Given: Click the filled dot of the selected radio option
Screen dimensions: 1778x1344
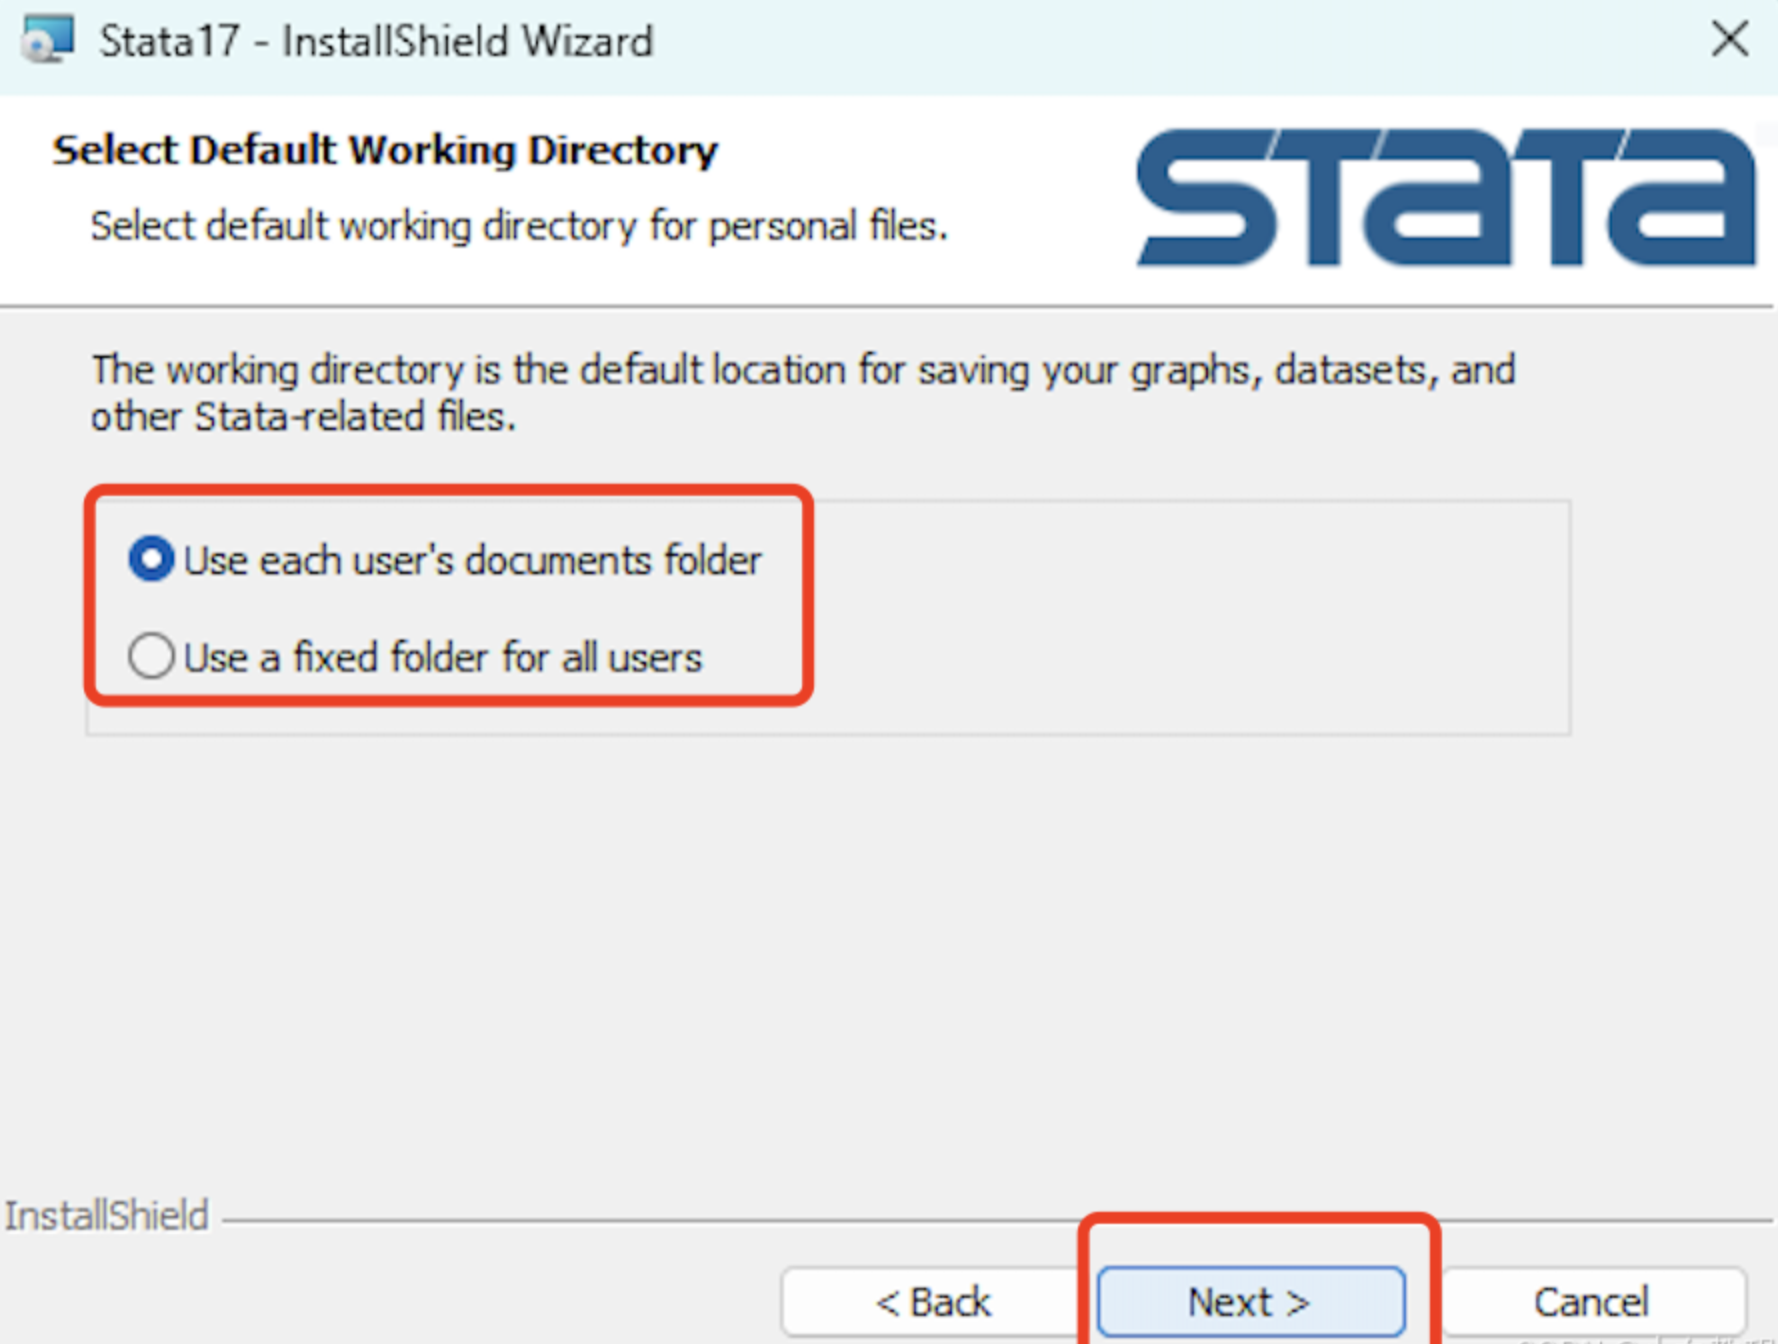Looking at the screenshot, I should tap(152, 559).
